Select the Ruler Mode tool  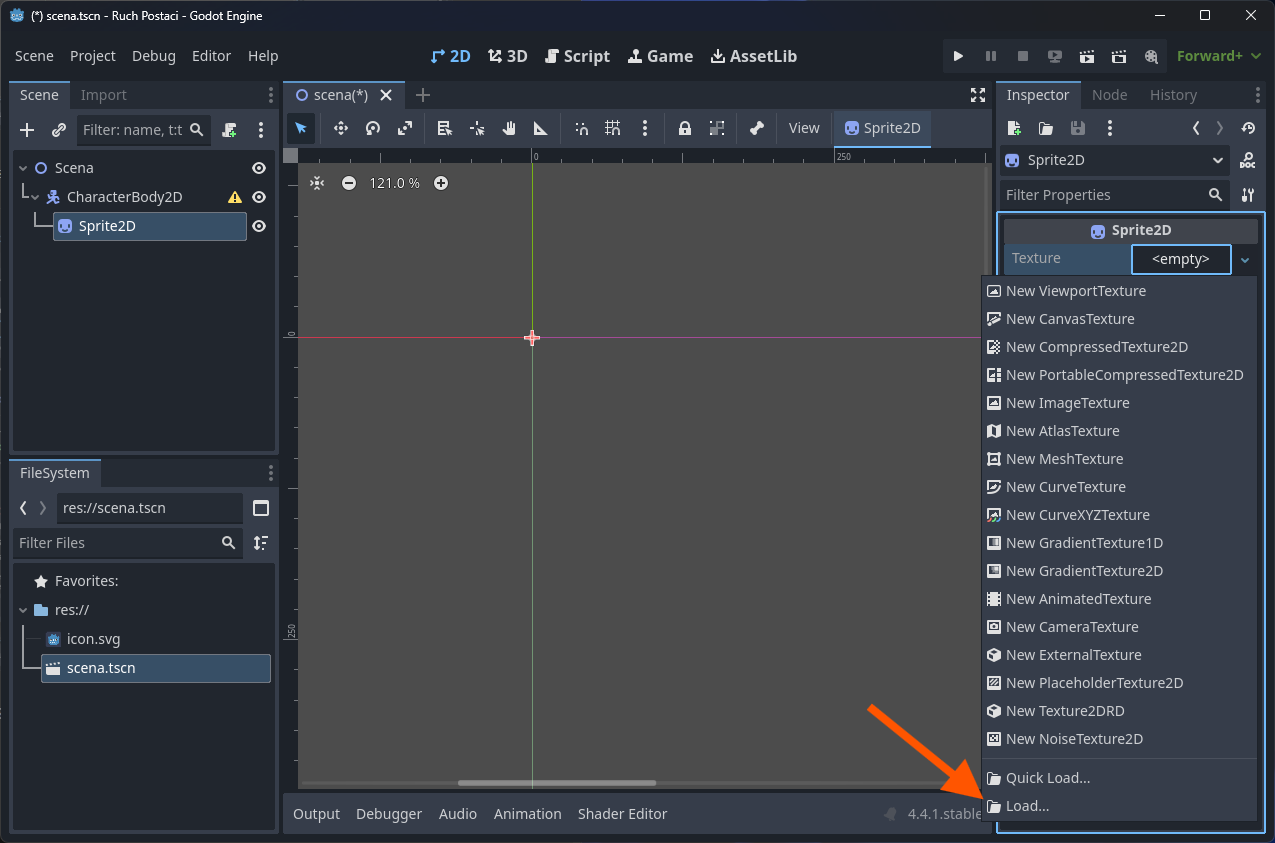[x=541, y=128]
